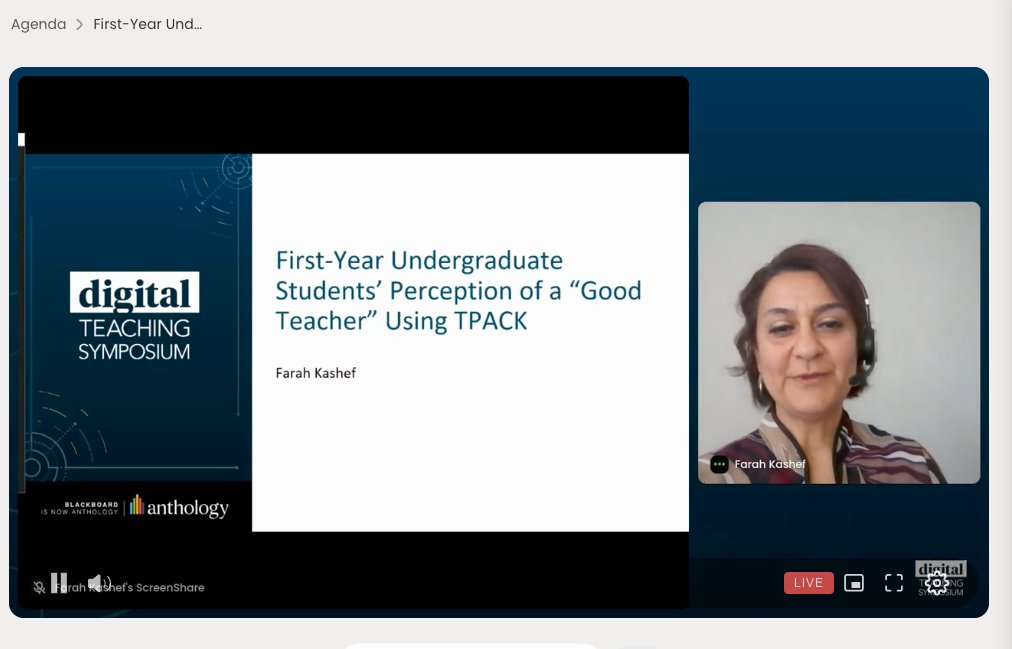
Task: Select the First-Year Und… breadcrumb item
Action: pos(148,24)
